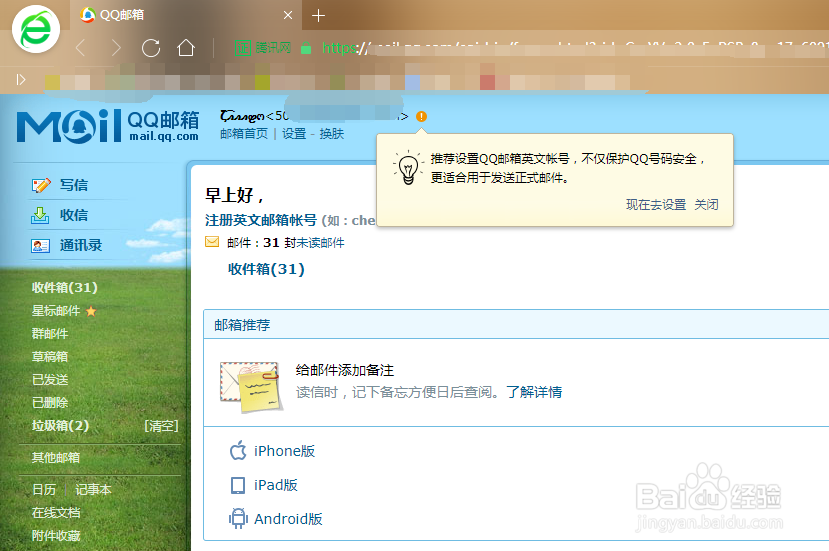Open iPad版 download link
Image resolution: width=829 pixels, height=551 pixels.
click(275, 485)
